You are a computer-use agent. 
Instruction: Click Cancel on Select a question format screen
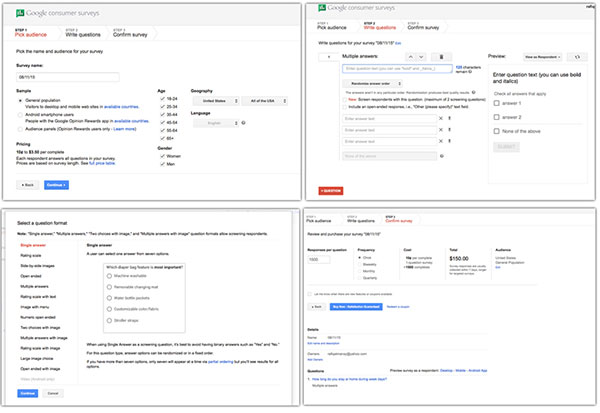53,393
